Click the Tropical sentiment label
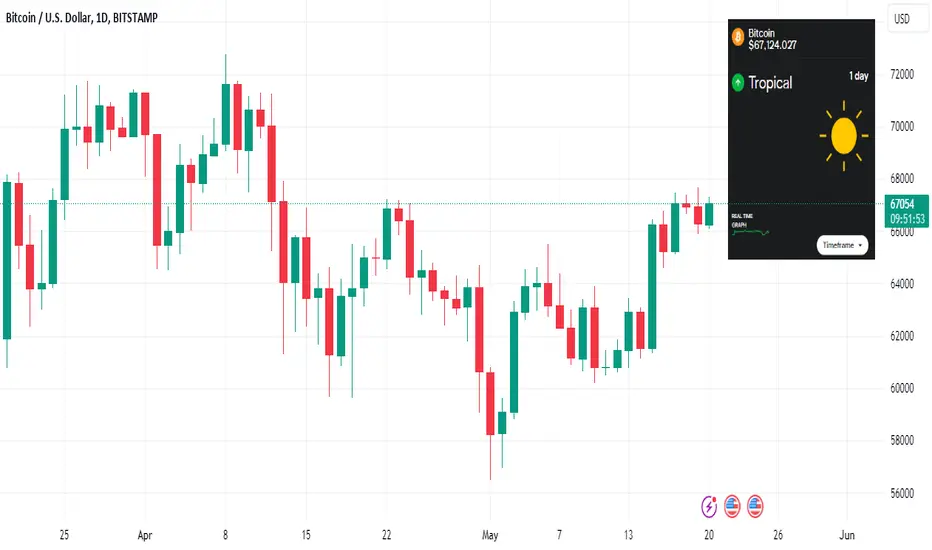The height and width of the screenshot is (550, 932). (x=770, y=83)
